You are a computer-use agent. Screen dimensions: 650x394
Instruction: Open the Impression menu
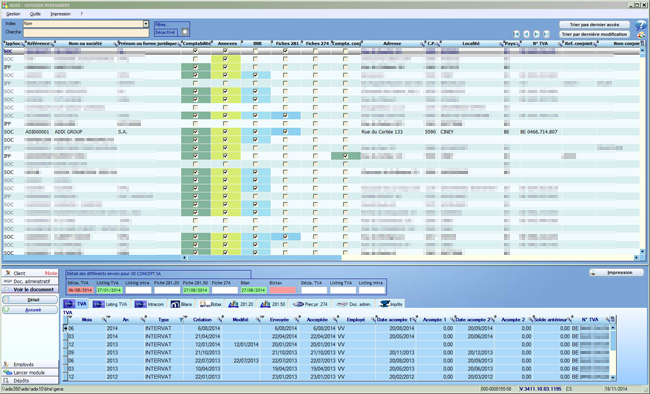pos(61,14)
